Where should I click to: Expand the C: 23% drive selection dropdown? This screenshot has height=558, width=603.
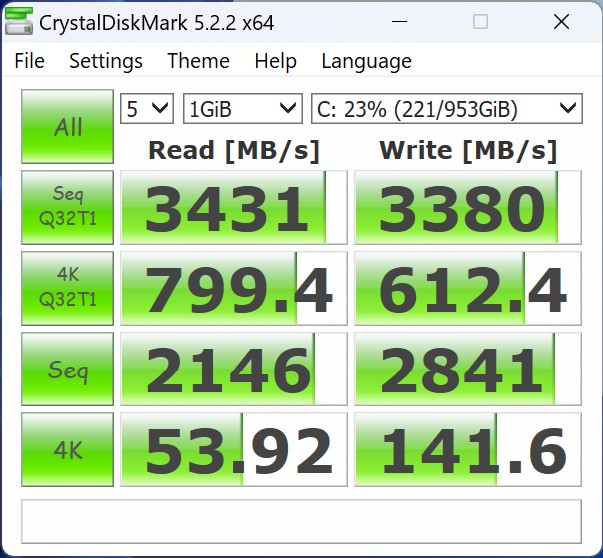446,109
